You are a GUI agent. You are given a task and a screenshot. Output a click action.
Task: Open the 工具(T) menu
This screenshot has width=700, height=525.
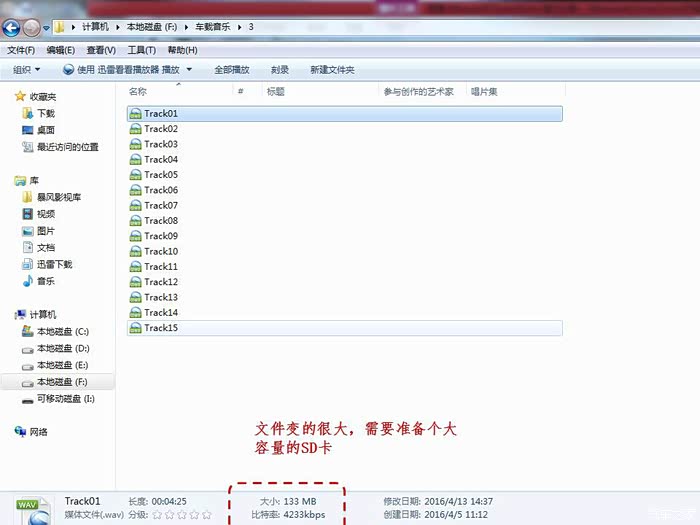(142, 50)
